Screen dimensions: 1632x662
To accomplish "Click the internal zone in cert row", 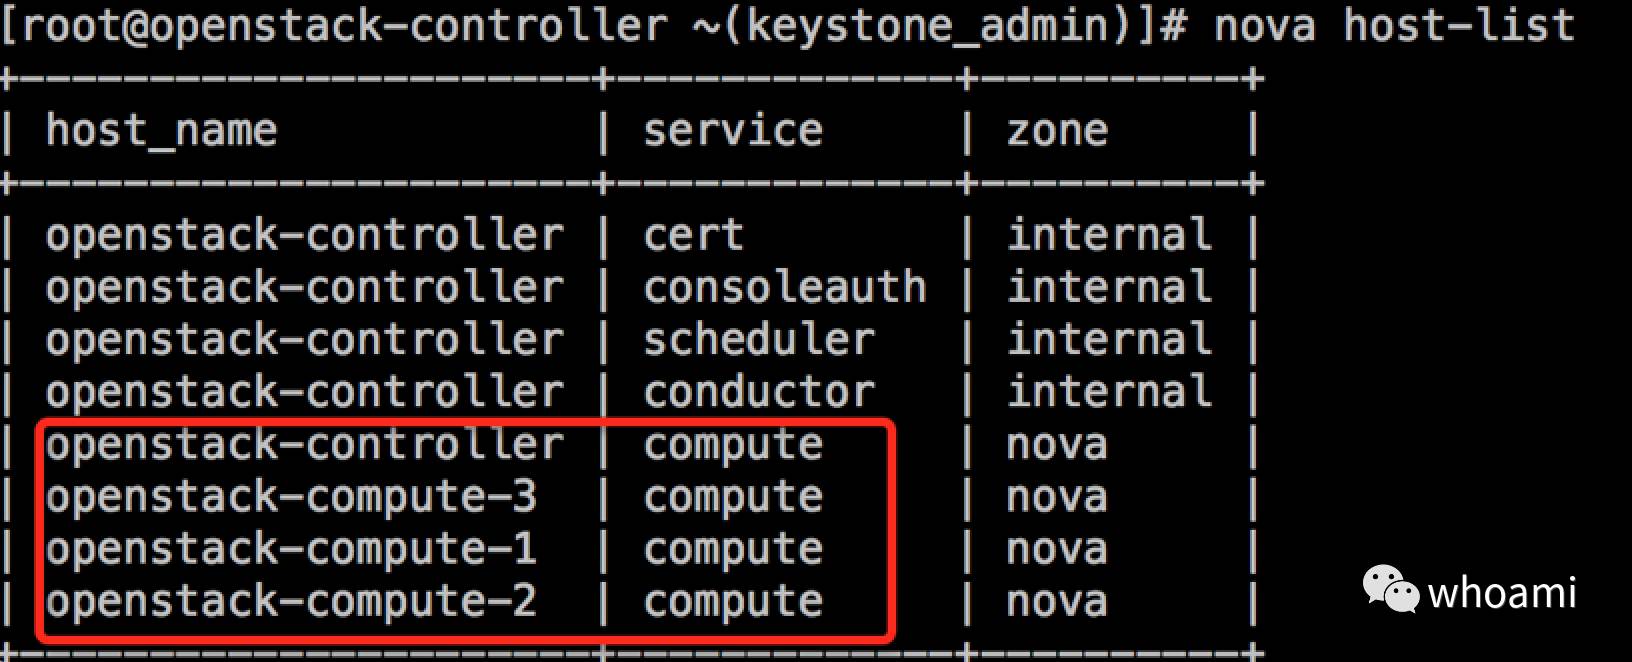I will coord(1109,236).
